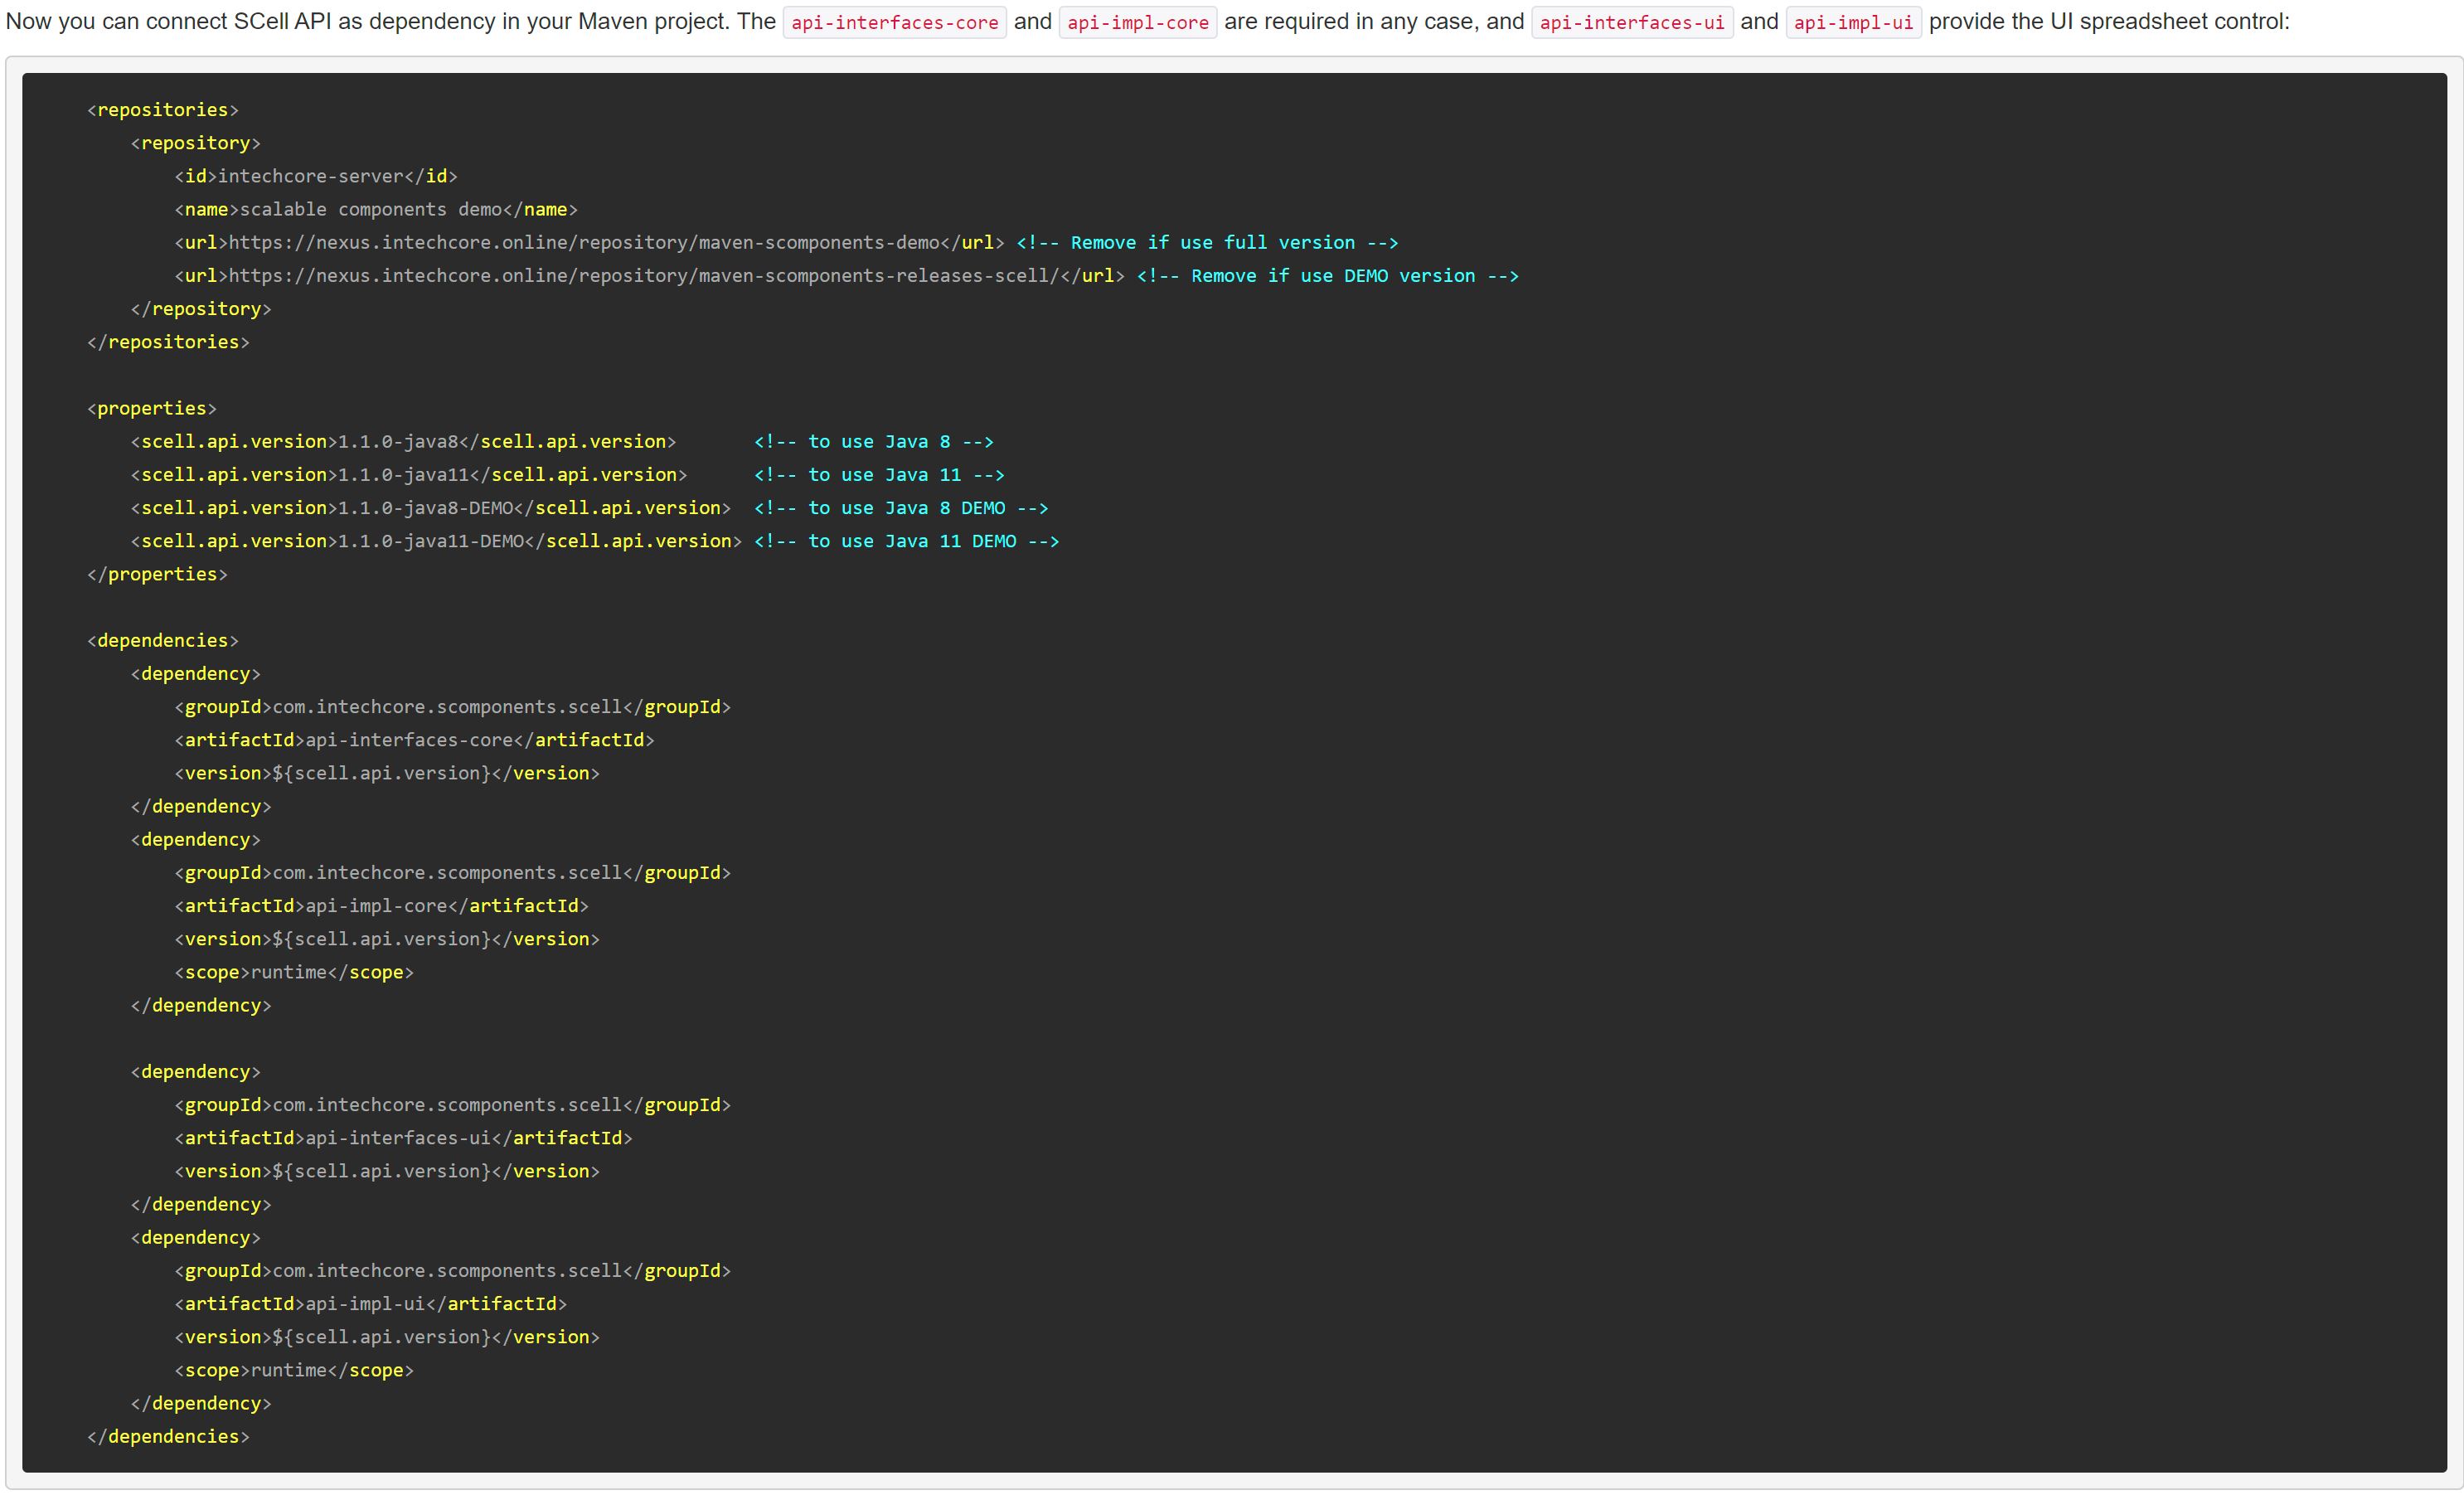The height and width of the screenshot is (1495, 2464).
Task: Click the 'Remove if use full version' comment
Action: pyautogui.click(x=1206, y=243)
